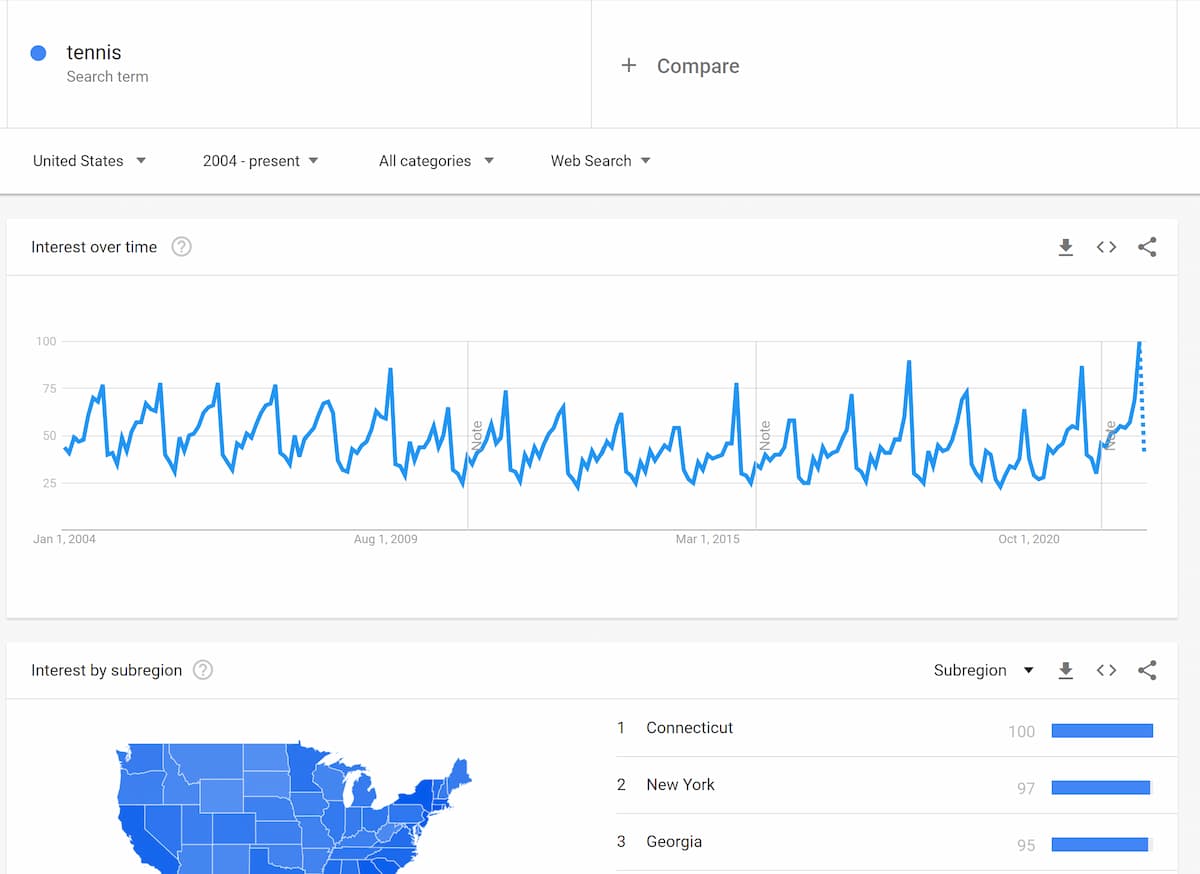Click the blue dot beside tennis term

(x=38, y=53)
